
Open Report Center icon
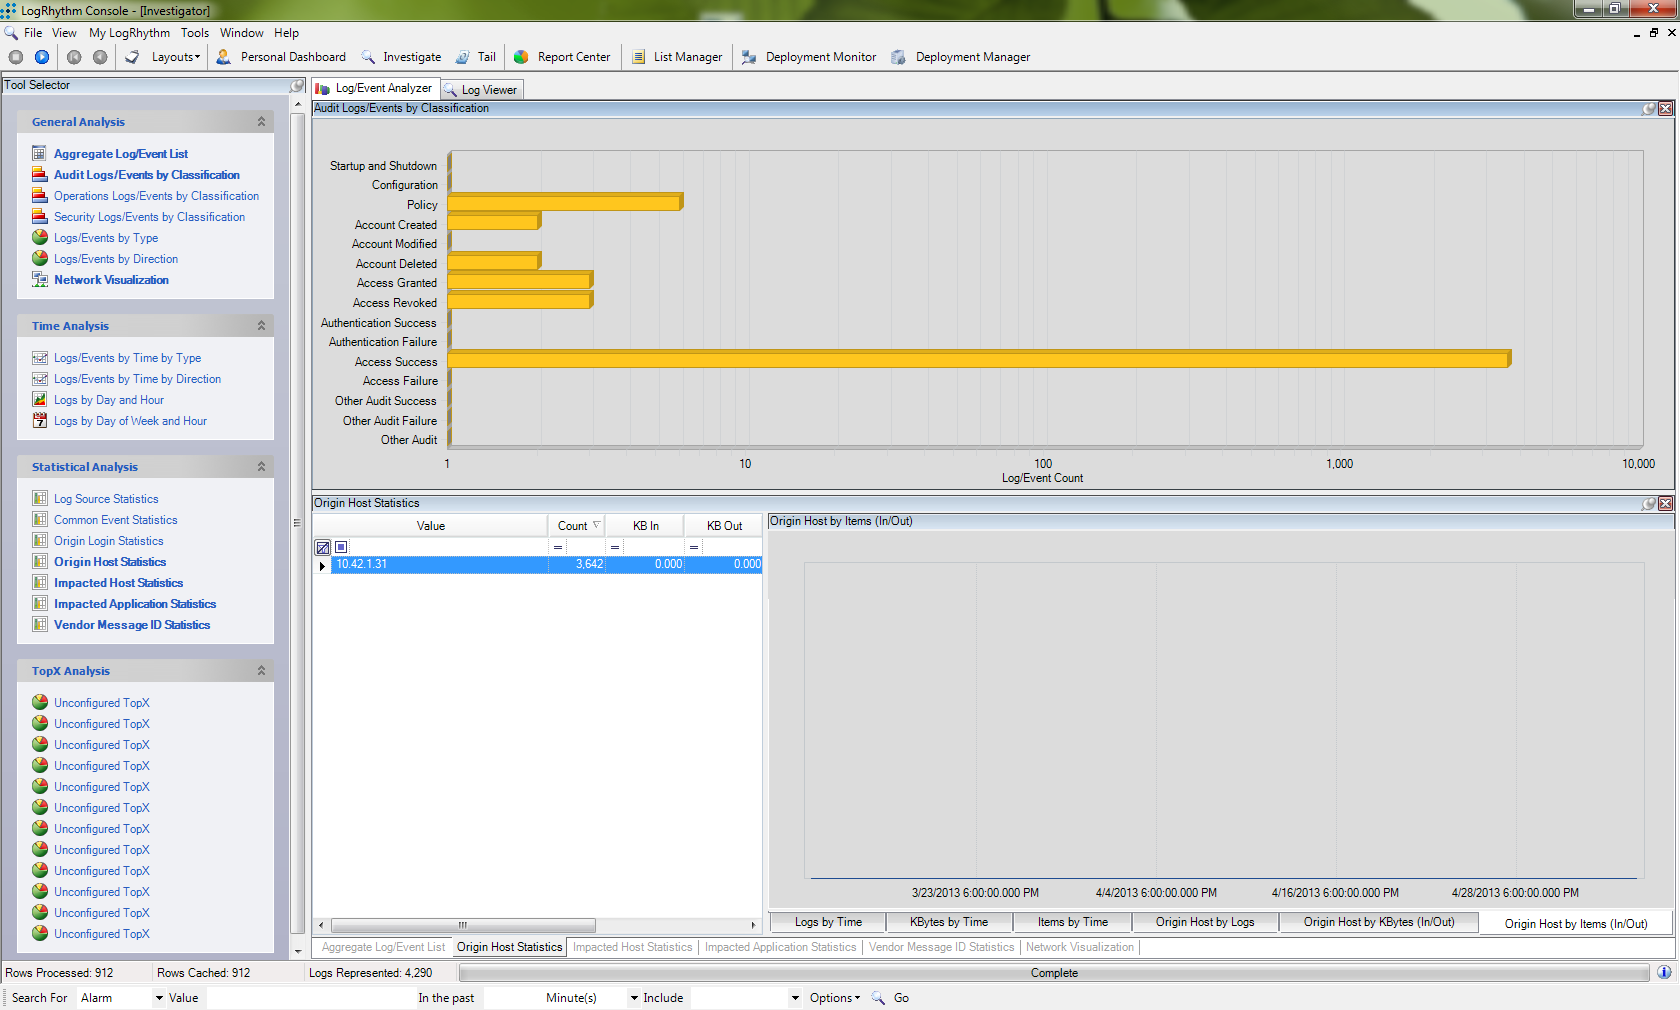tap(521, 57)
